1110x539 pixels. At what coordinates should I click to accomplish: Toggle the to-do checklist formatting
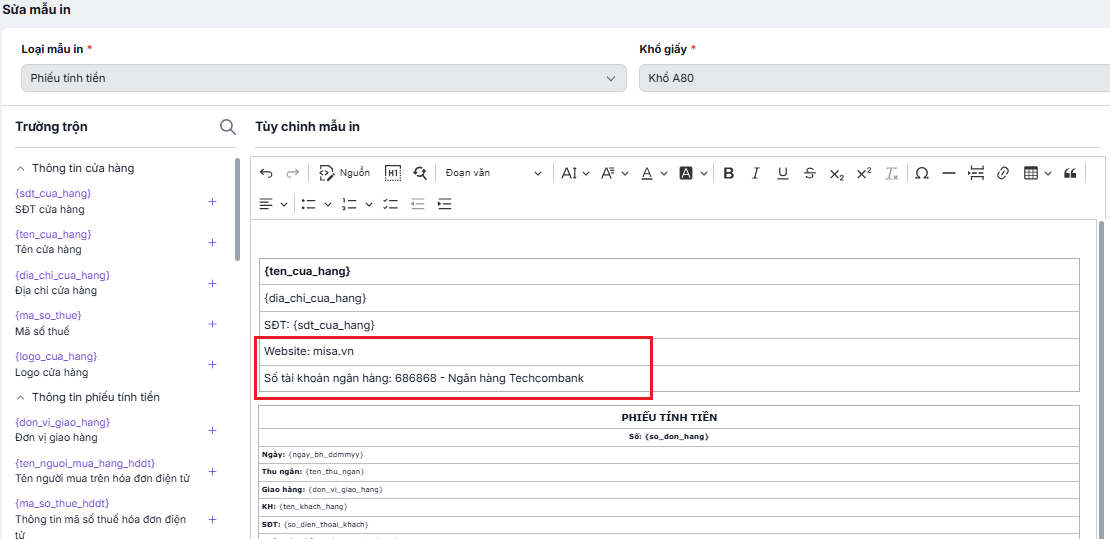click(x=390, y=204)
